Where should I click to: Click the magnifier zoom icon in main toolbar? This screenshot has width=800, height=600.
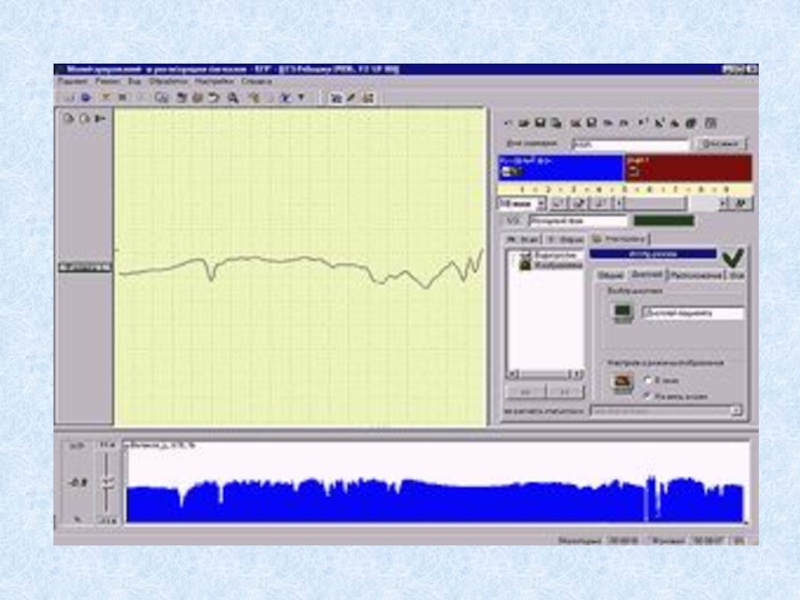pos(232,98)
